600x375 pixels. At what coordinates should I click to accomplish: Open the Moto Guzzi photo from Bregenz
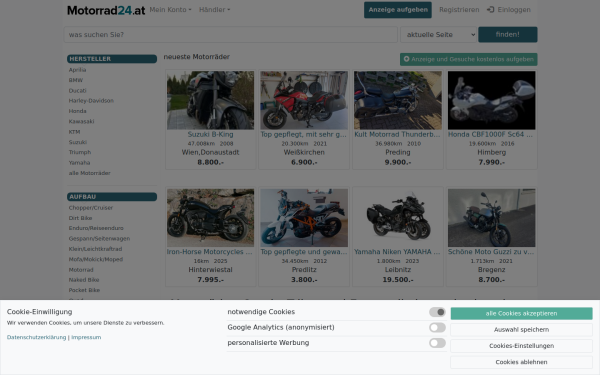(492, 218)
